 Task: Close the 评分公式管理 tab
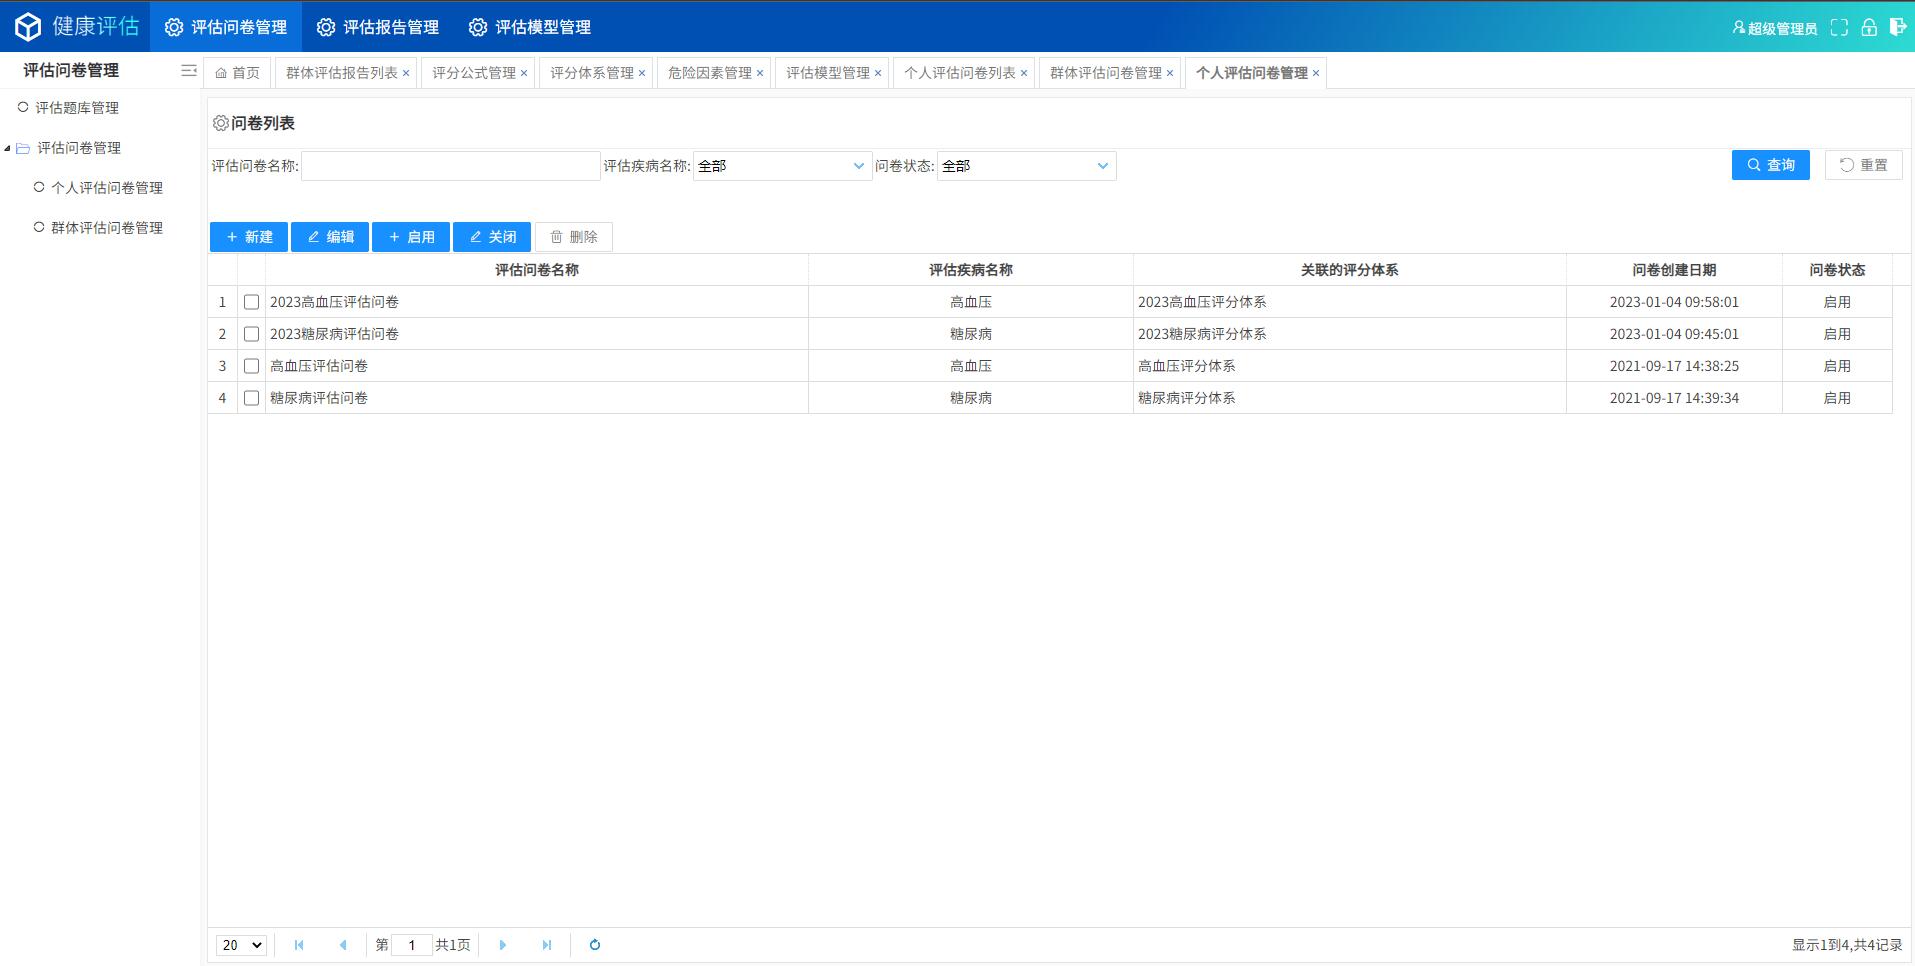524,73
